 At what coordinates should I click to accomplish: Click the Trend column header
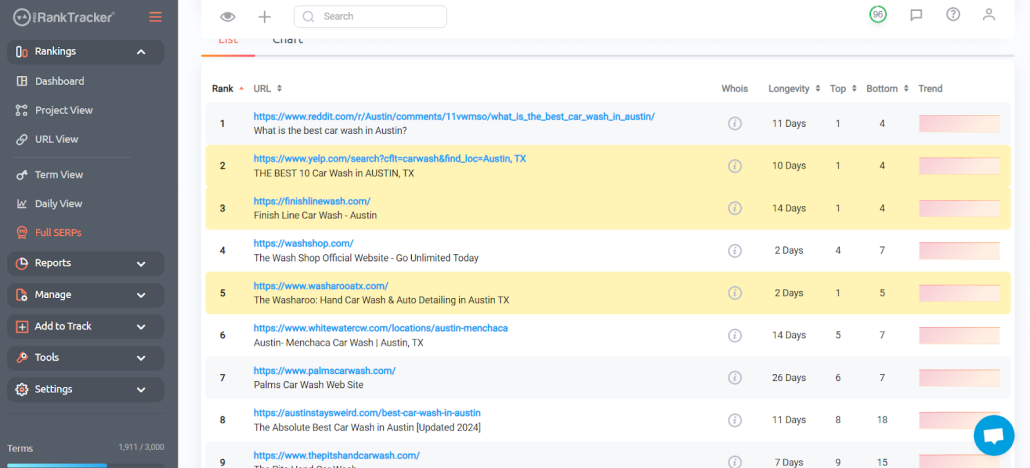(x=930, y=89)
